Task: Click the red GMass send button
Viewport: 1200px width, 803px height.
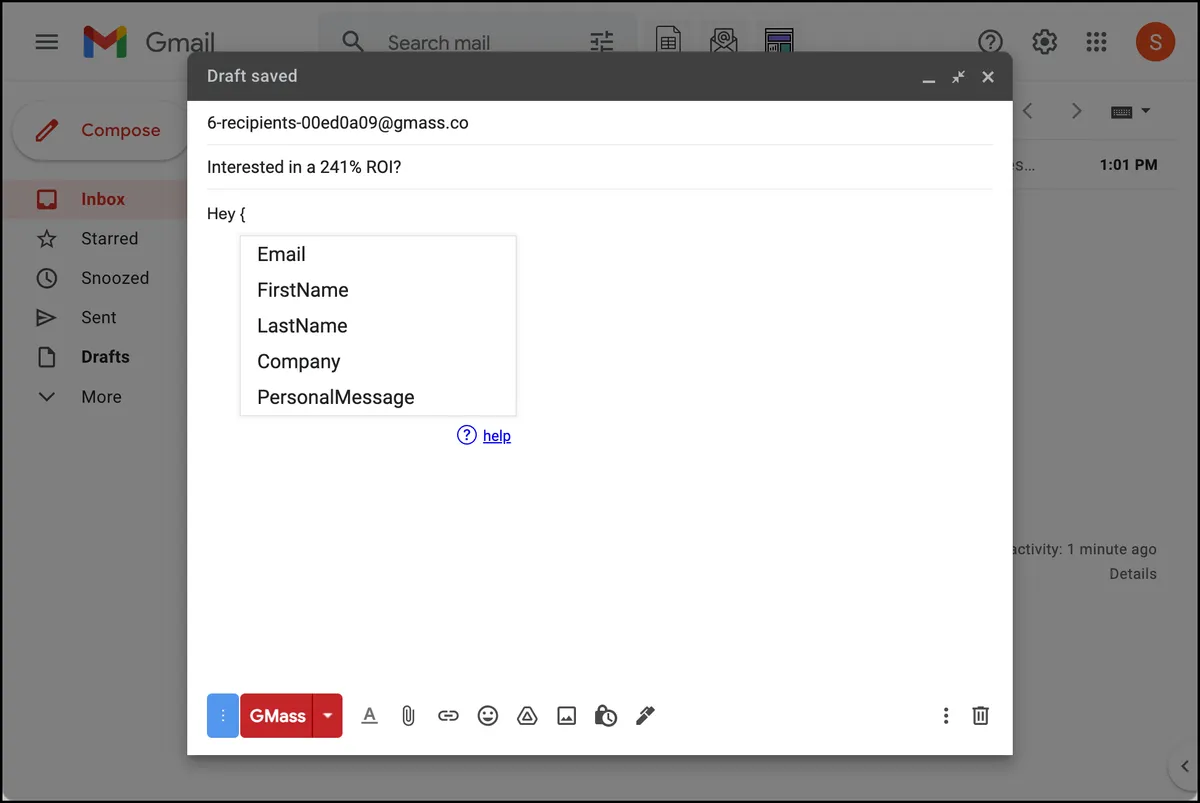Action: coord(277,716)
